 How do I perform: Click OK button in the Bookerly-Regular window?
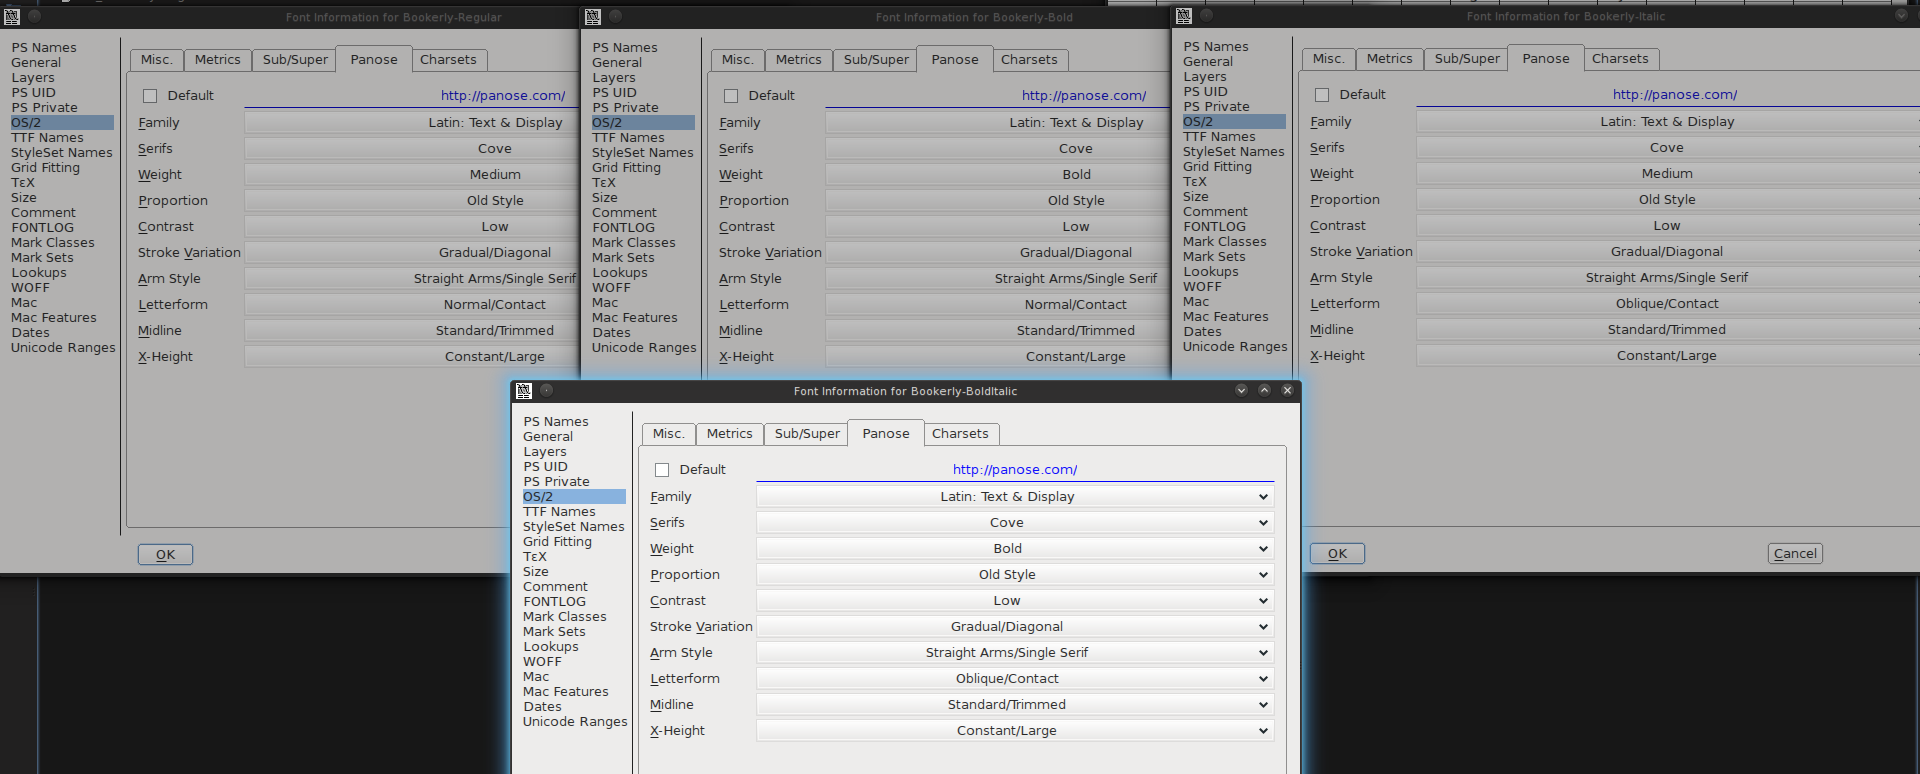point(165,555)
